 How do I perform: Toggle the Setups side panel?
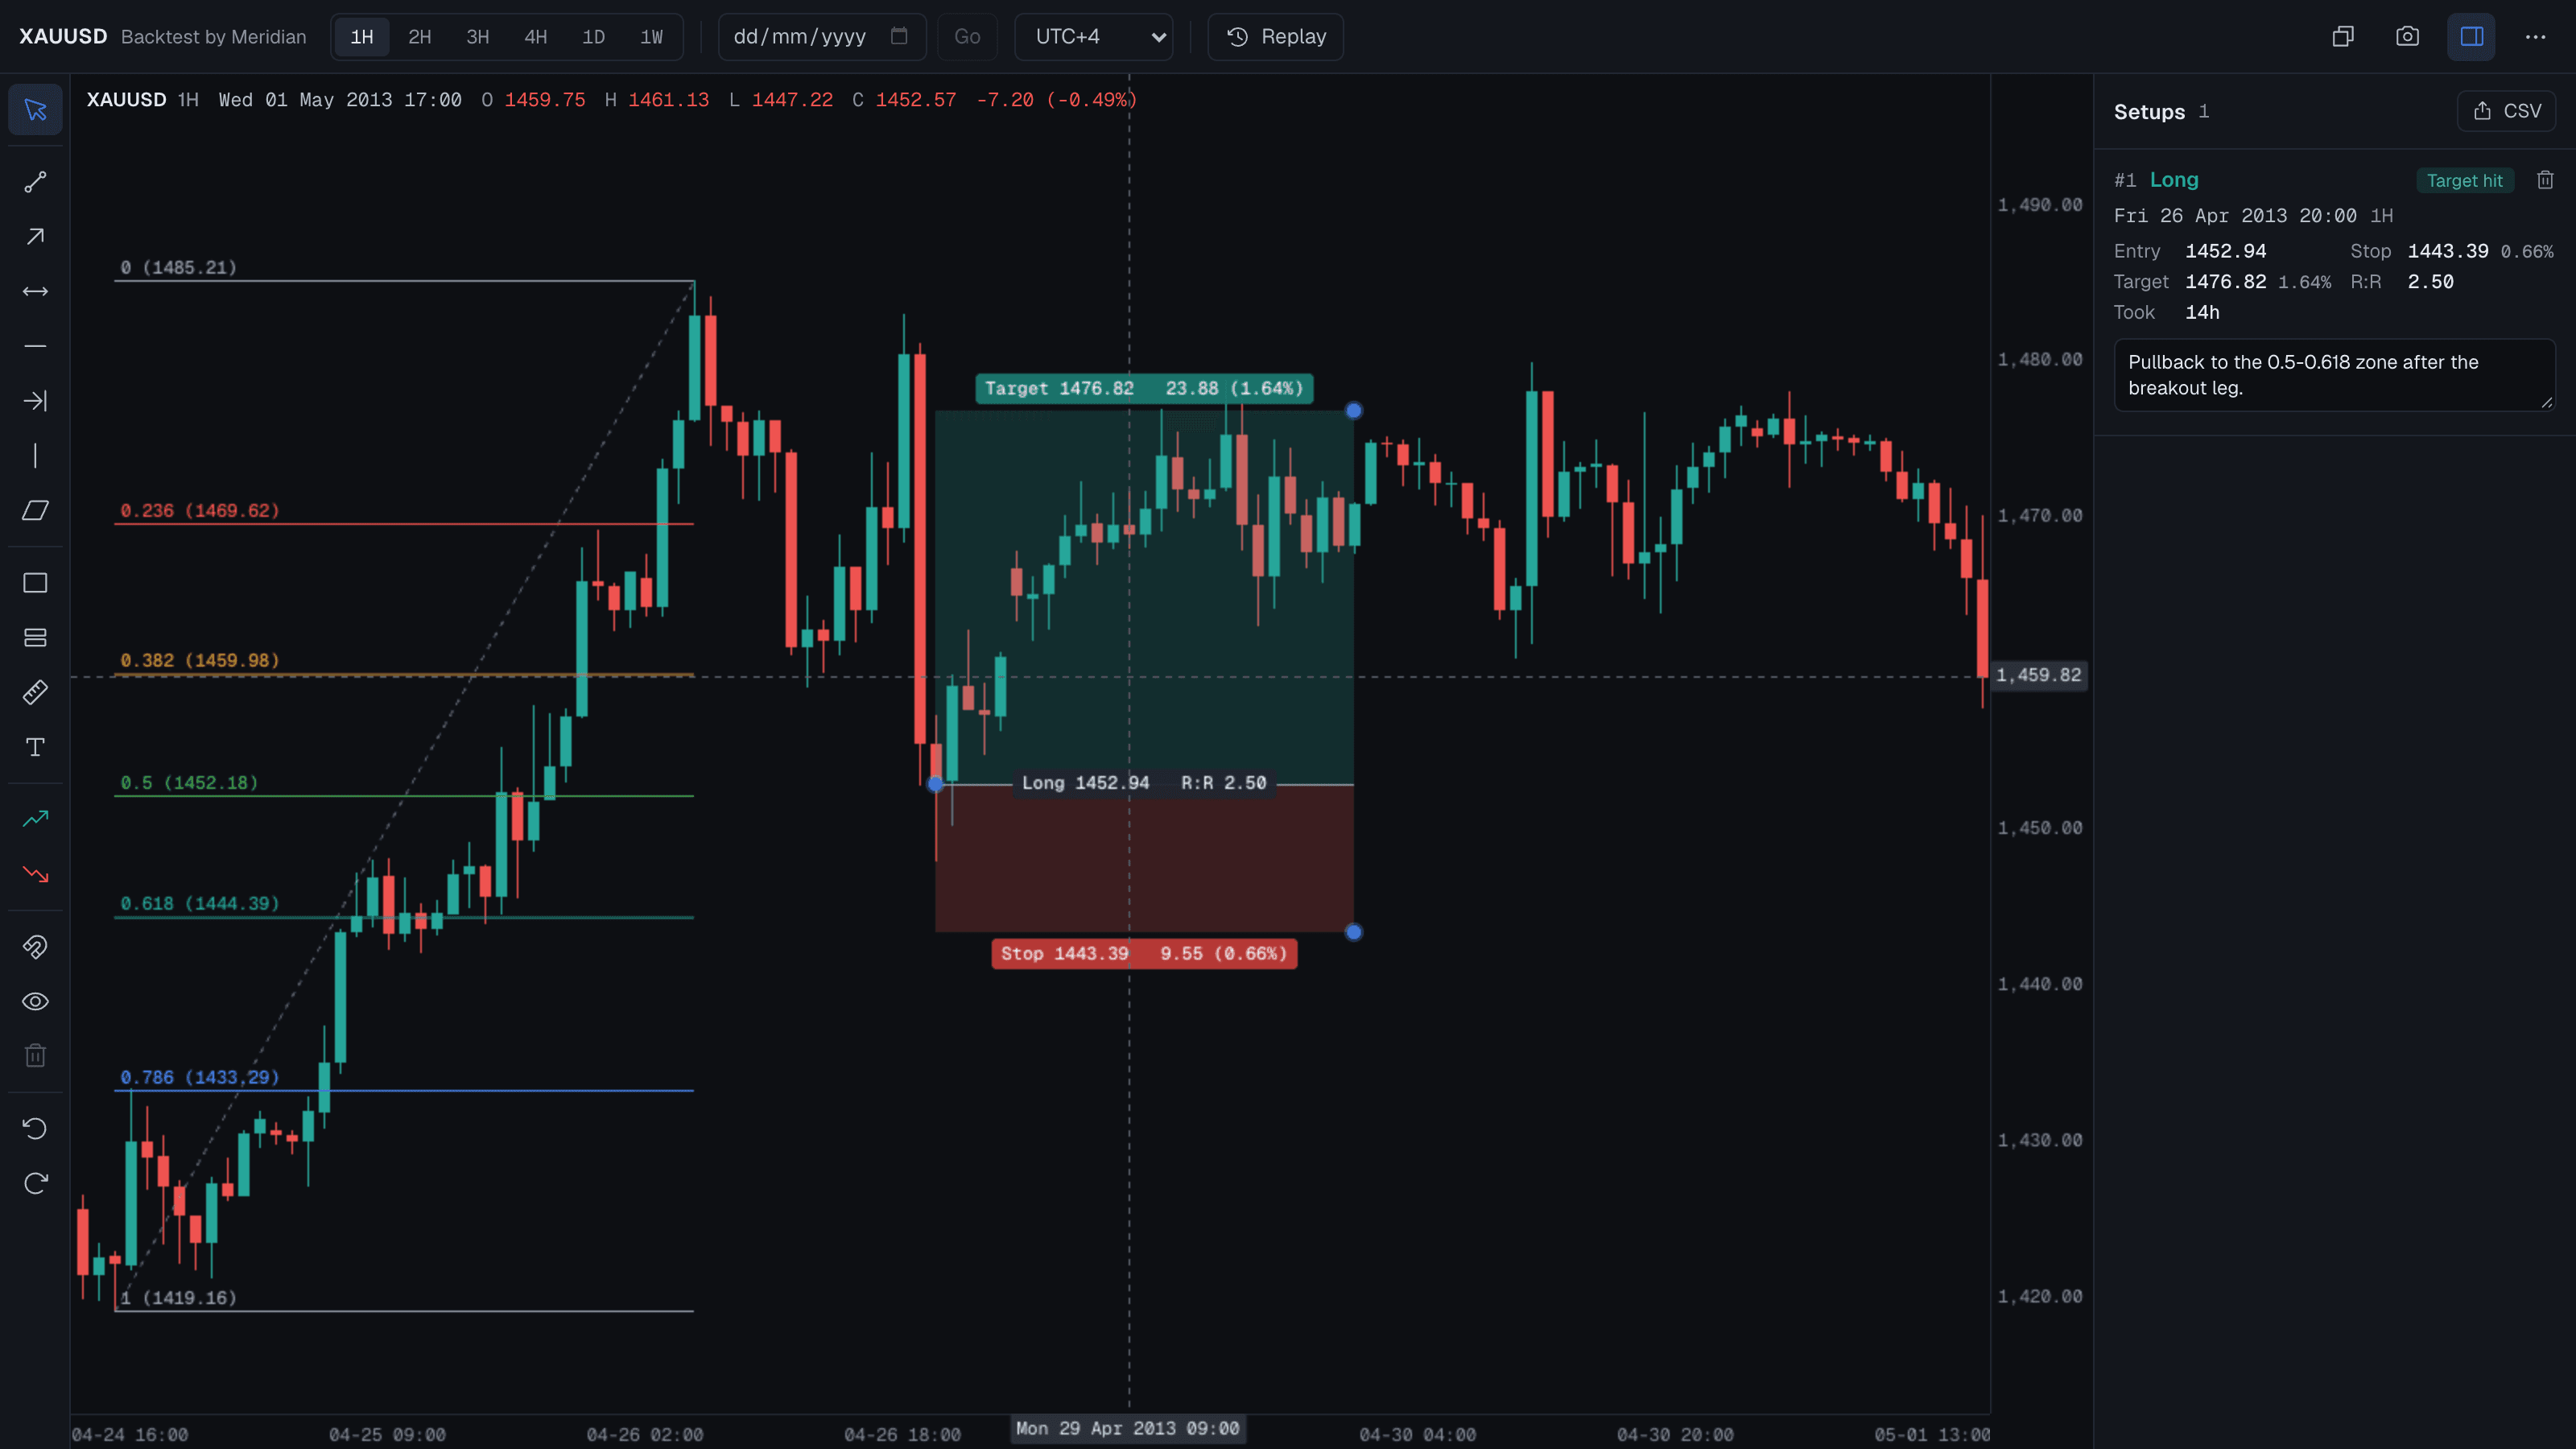[x=2471, y=37]
